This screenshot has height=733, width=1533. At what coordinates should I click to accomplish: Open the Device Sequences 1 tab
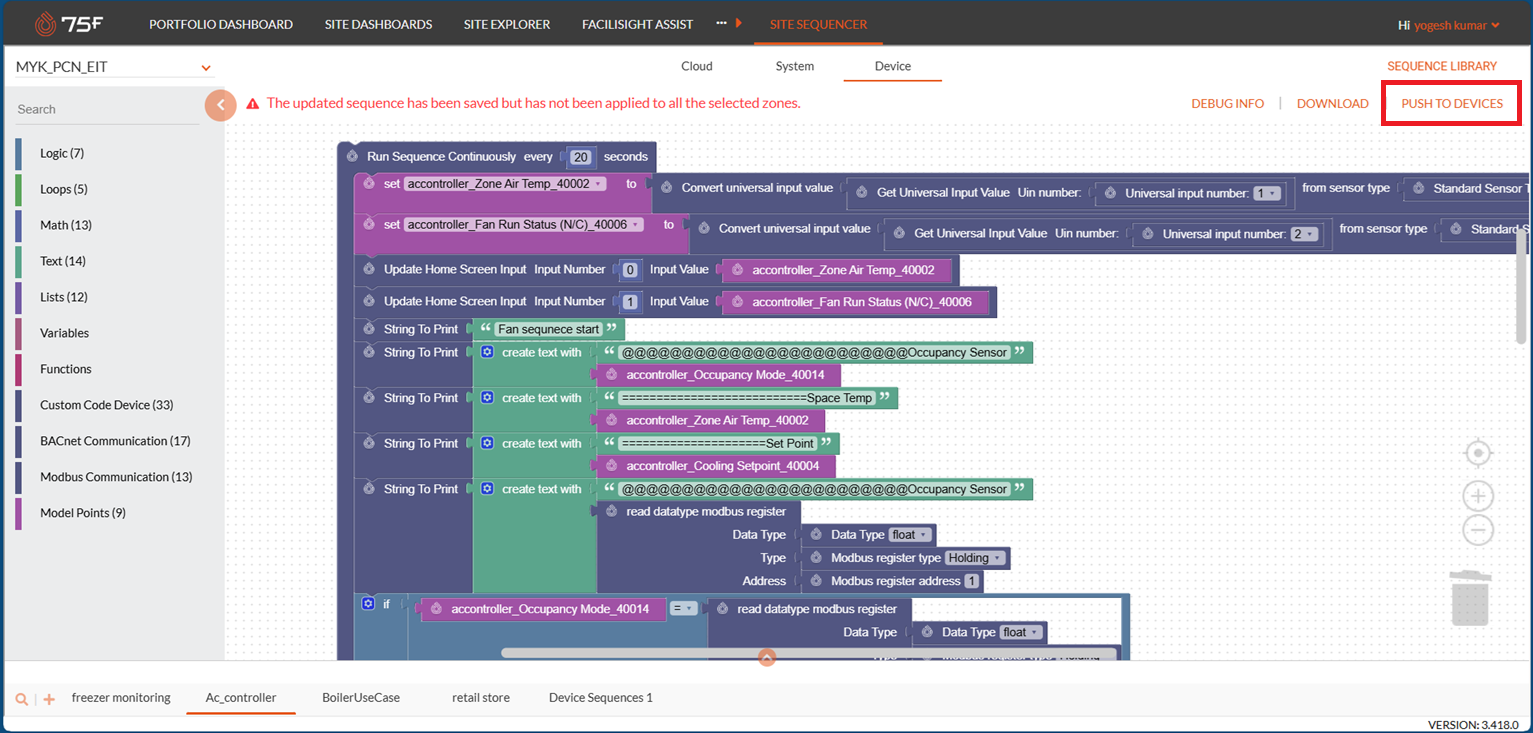pyautogui.click(x=601, y=698)
